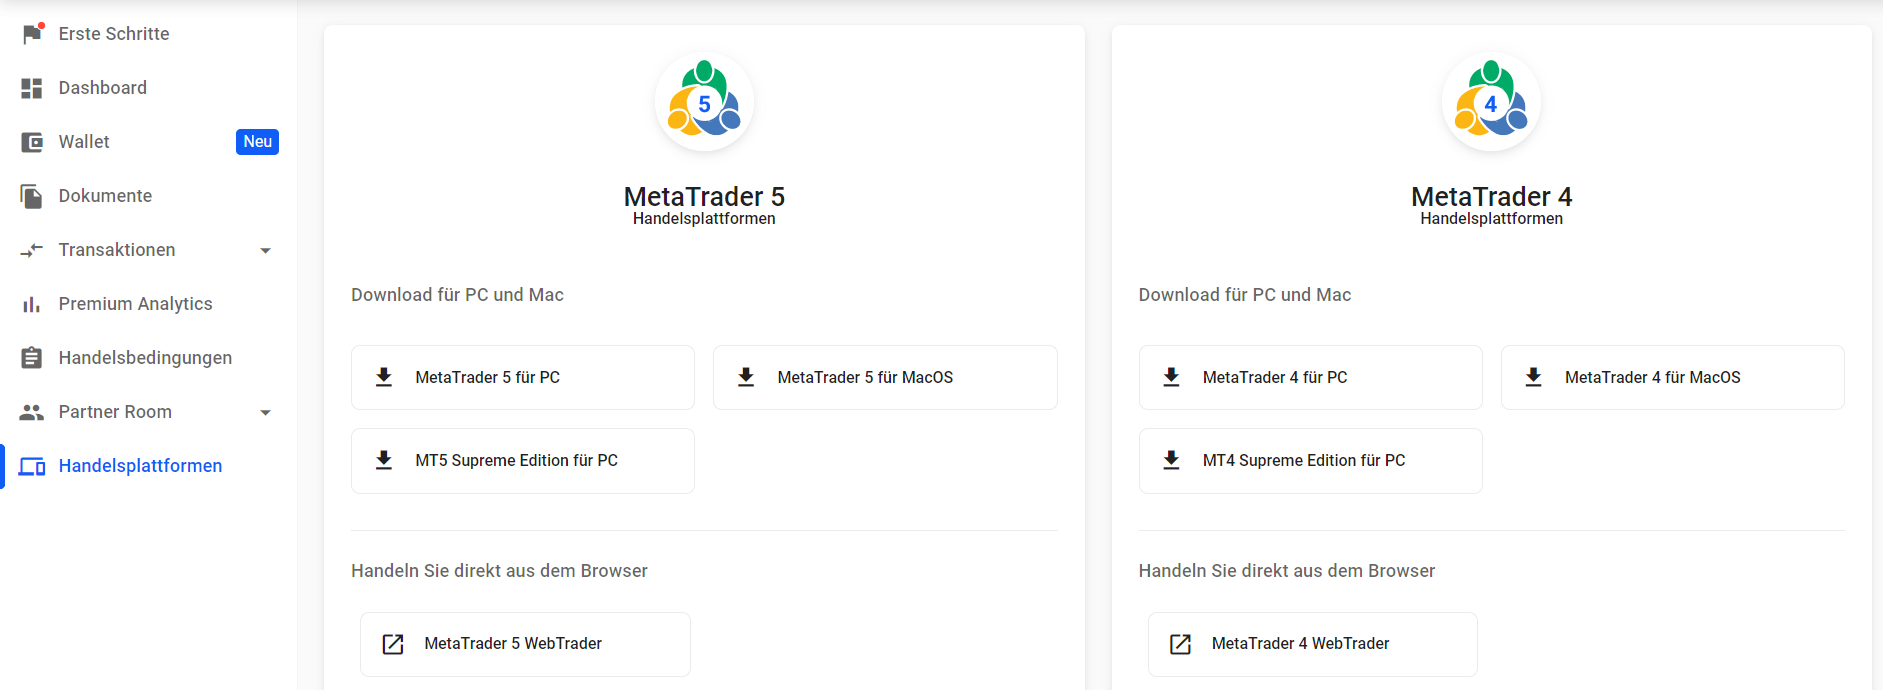
Task: Click the Erste Schritte flag icon
Action: (x=32, y=34)
